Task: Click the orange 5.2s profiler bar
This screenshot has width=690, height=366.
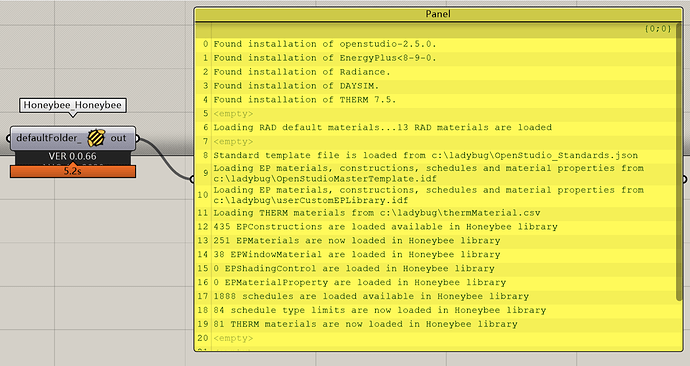Action: 73,171
